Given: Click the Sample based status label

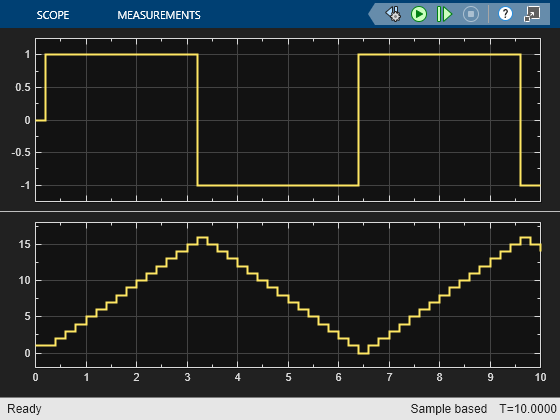Looking at the screenshot, I should pyautogui.click(x=449, y=409).
